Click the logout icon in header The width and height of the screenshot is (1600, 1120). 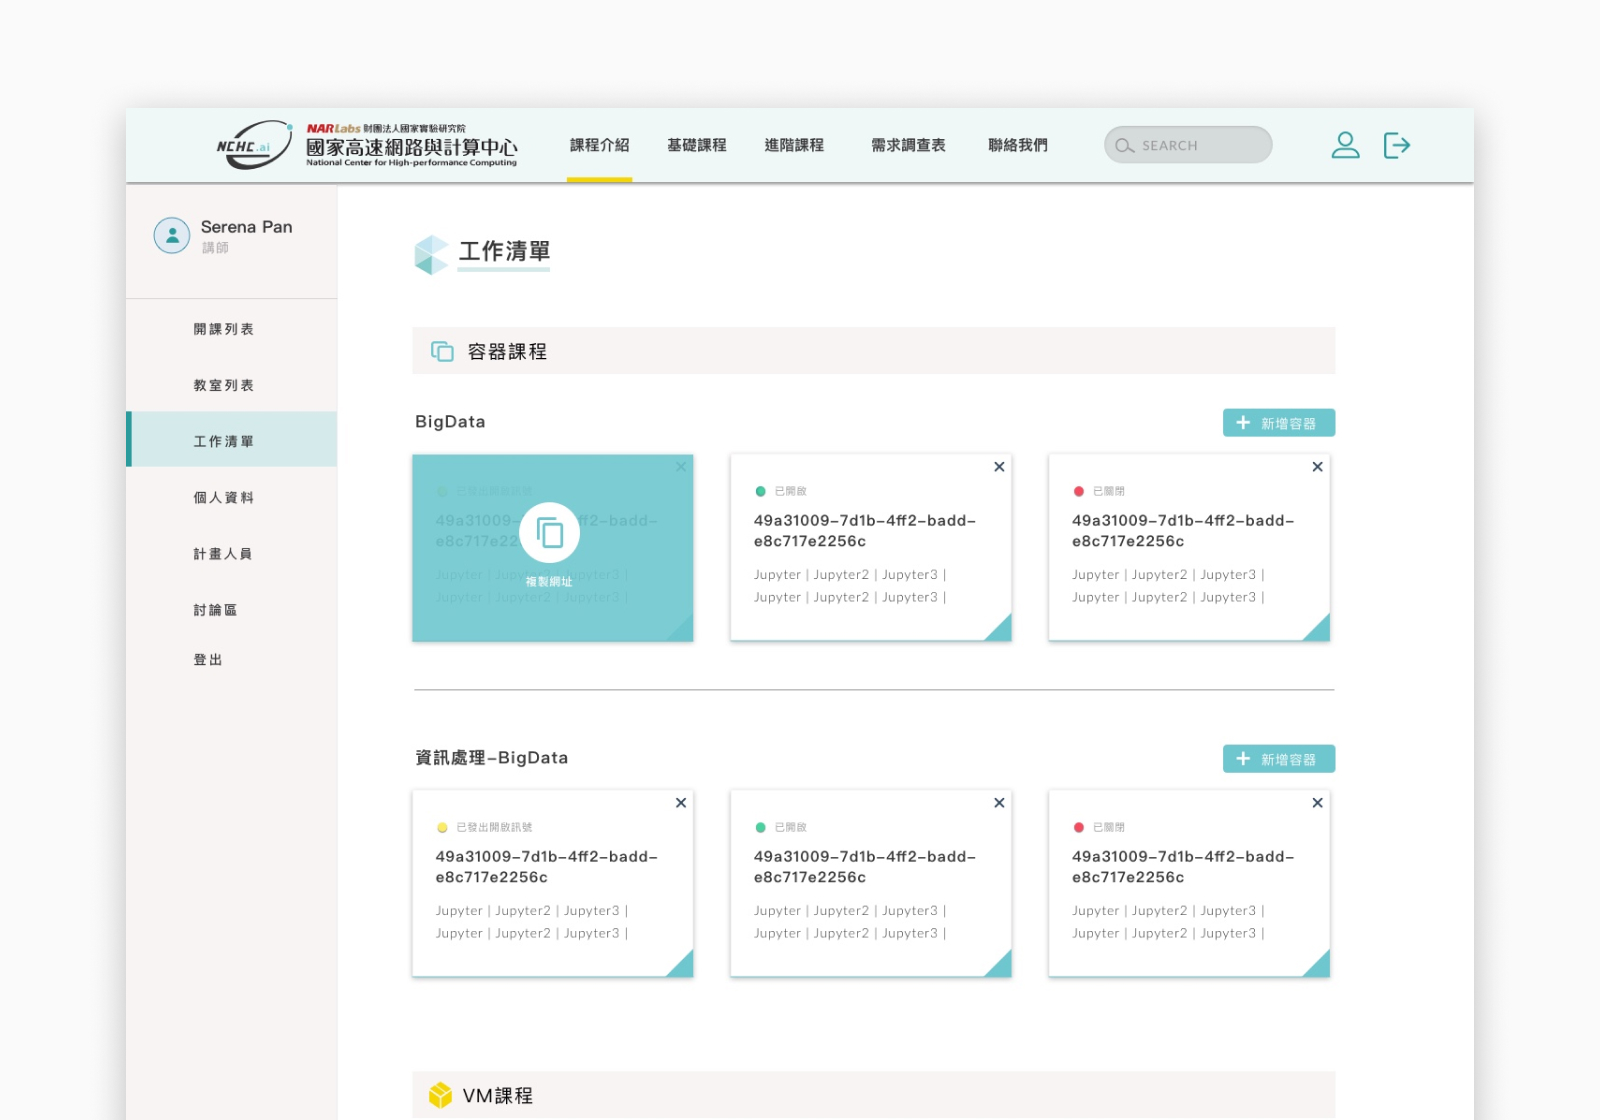[x=1396, y=146]
